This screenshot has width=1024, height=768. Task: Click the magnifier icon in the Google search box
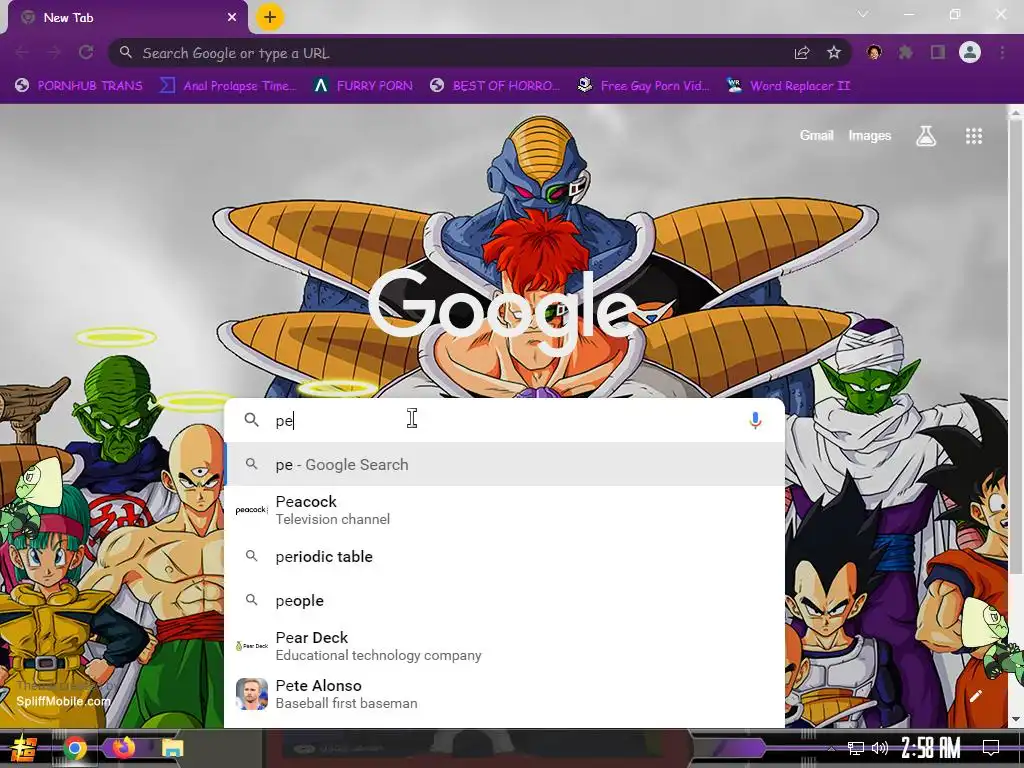[x=251, y=420]
